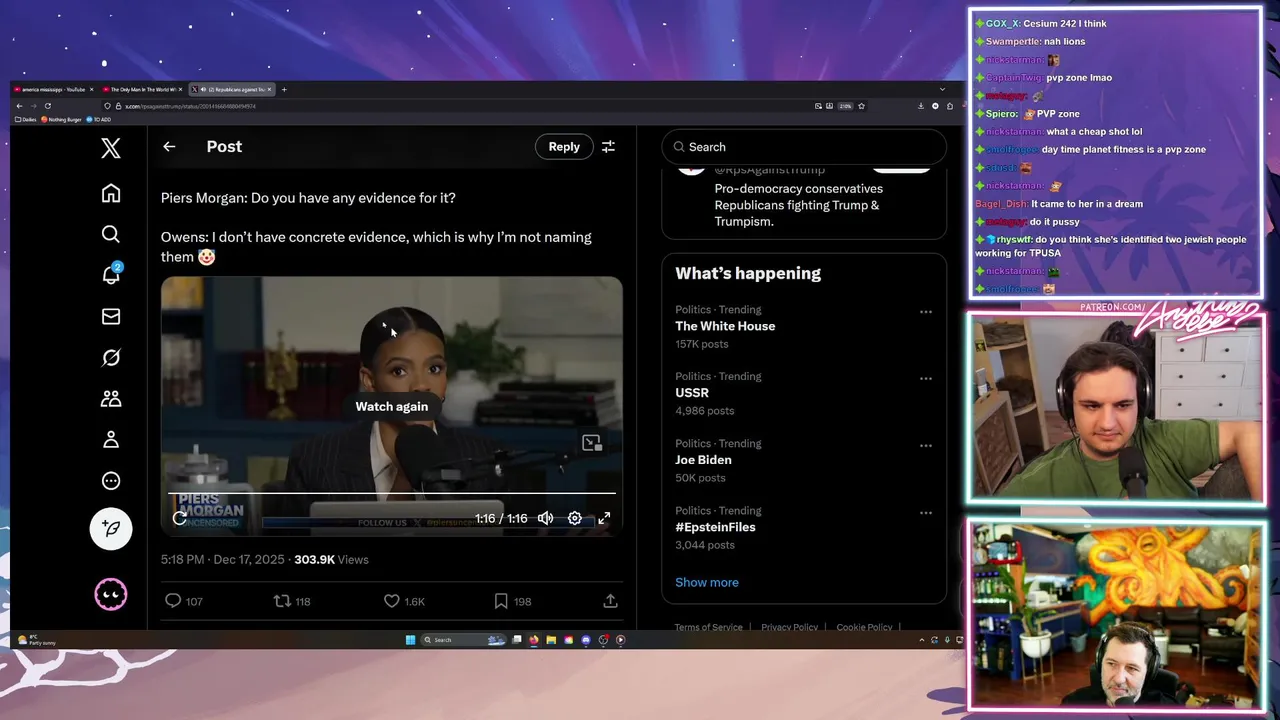Click the browser reload button
This screenshot has width=1280, height=720.
pos(47,106)
